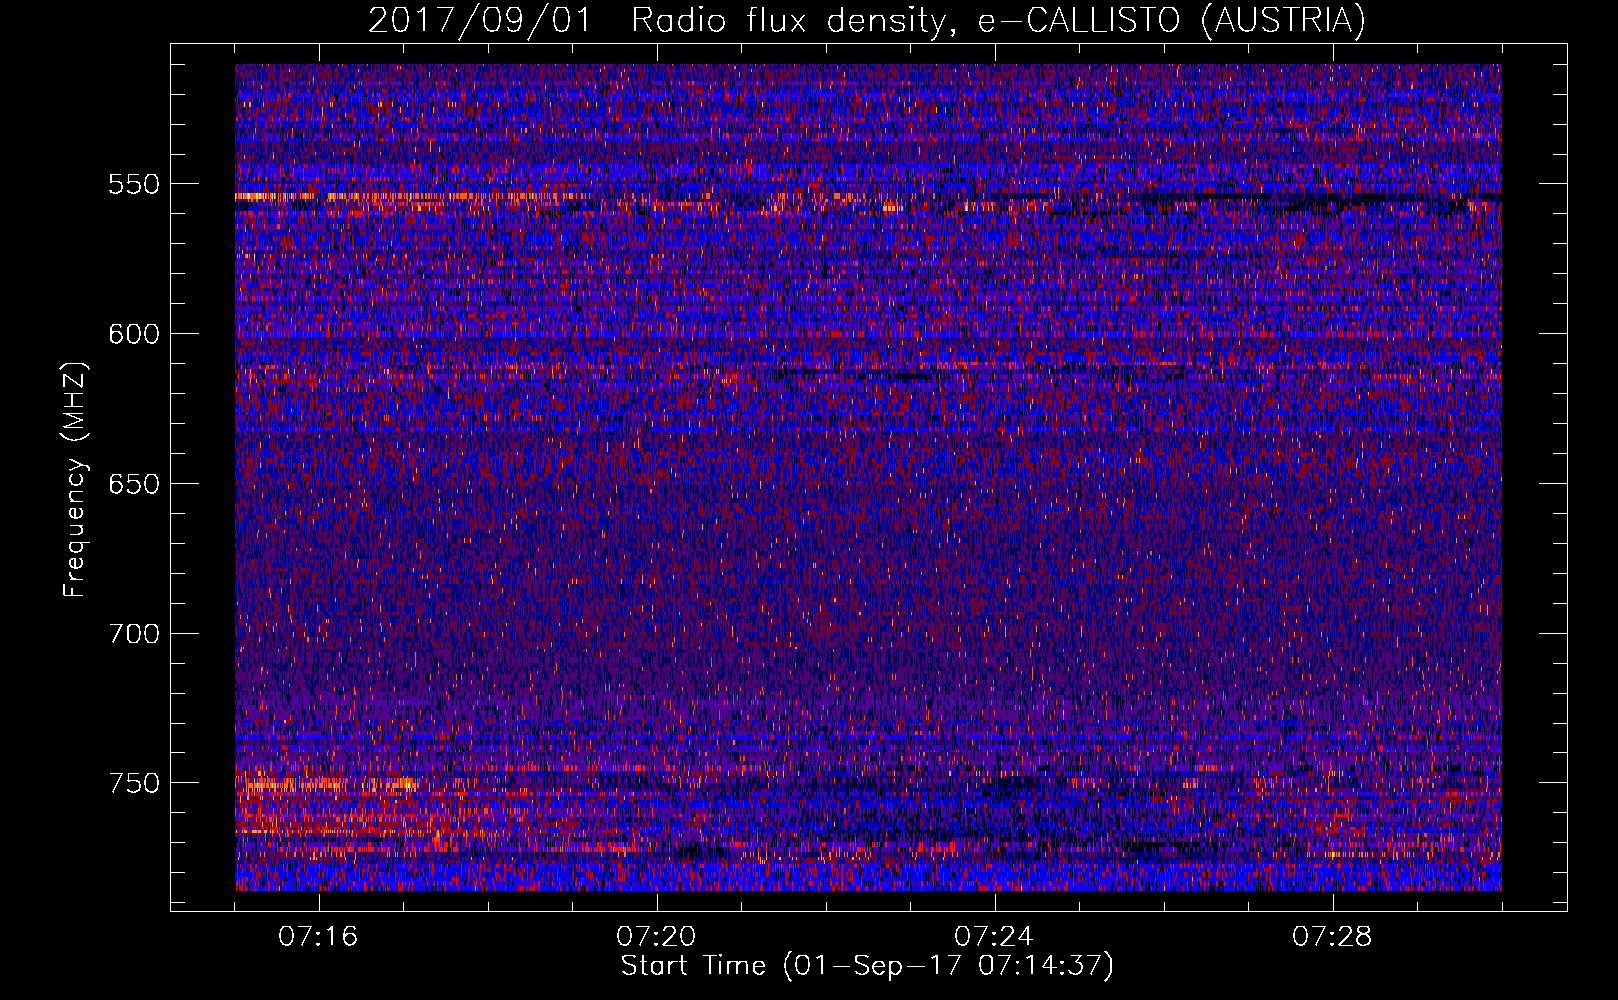Click the plot title mentioning e-CALLISTO (AUSTRIA)
The width and height of the screenshot is (1618, 1000).
866,21
